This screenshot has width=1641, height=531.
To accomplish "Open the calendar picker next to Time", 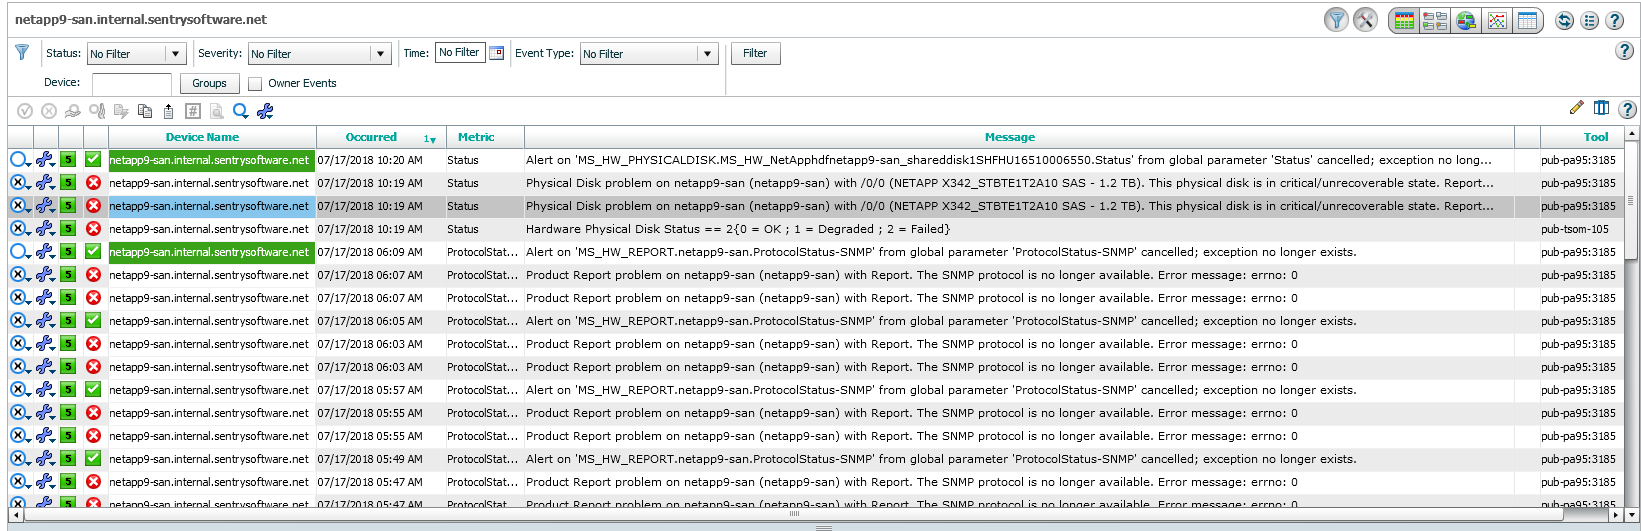I will coord(496,53).
